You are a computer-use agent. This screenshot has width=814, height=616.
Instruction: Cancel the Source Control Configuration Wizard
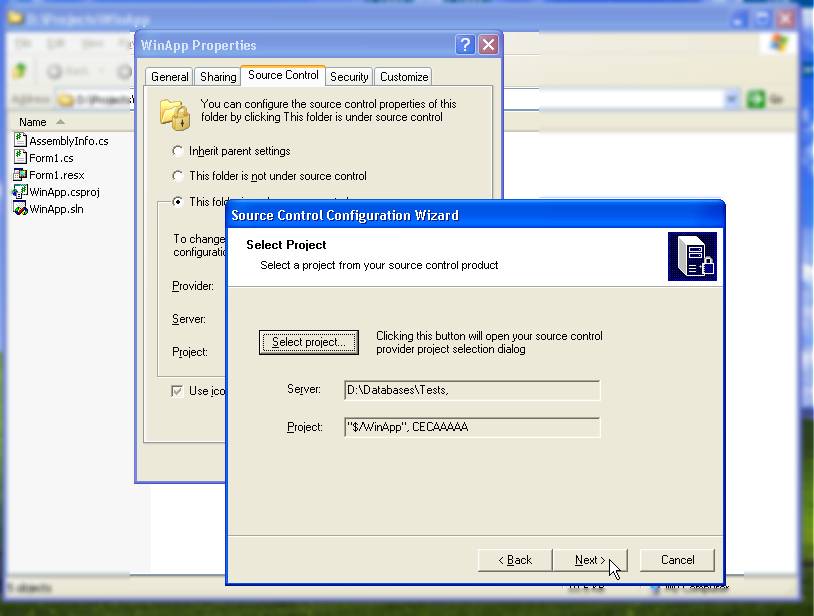point(677,560)
